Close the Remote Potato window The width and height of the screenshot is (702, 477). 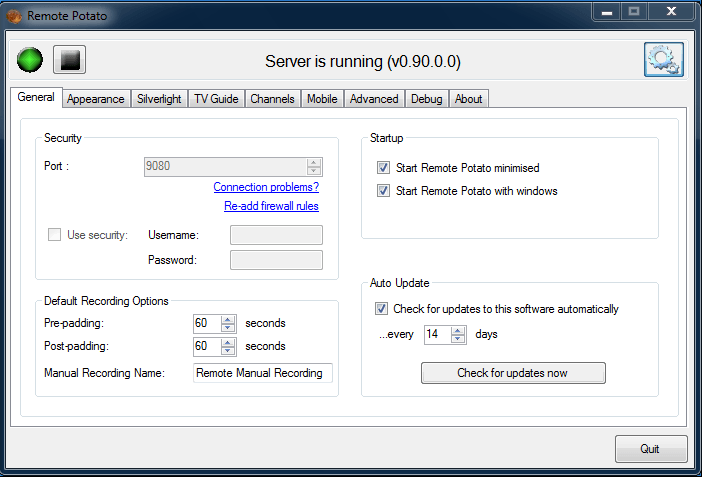(x=671, y=12)
